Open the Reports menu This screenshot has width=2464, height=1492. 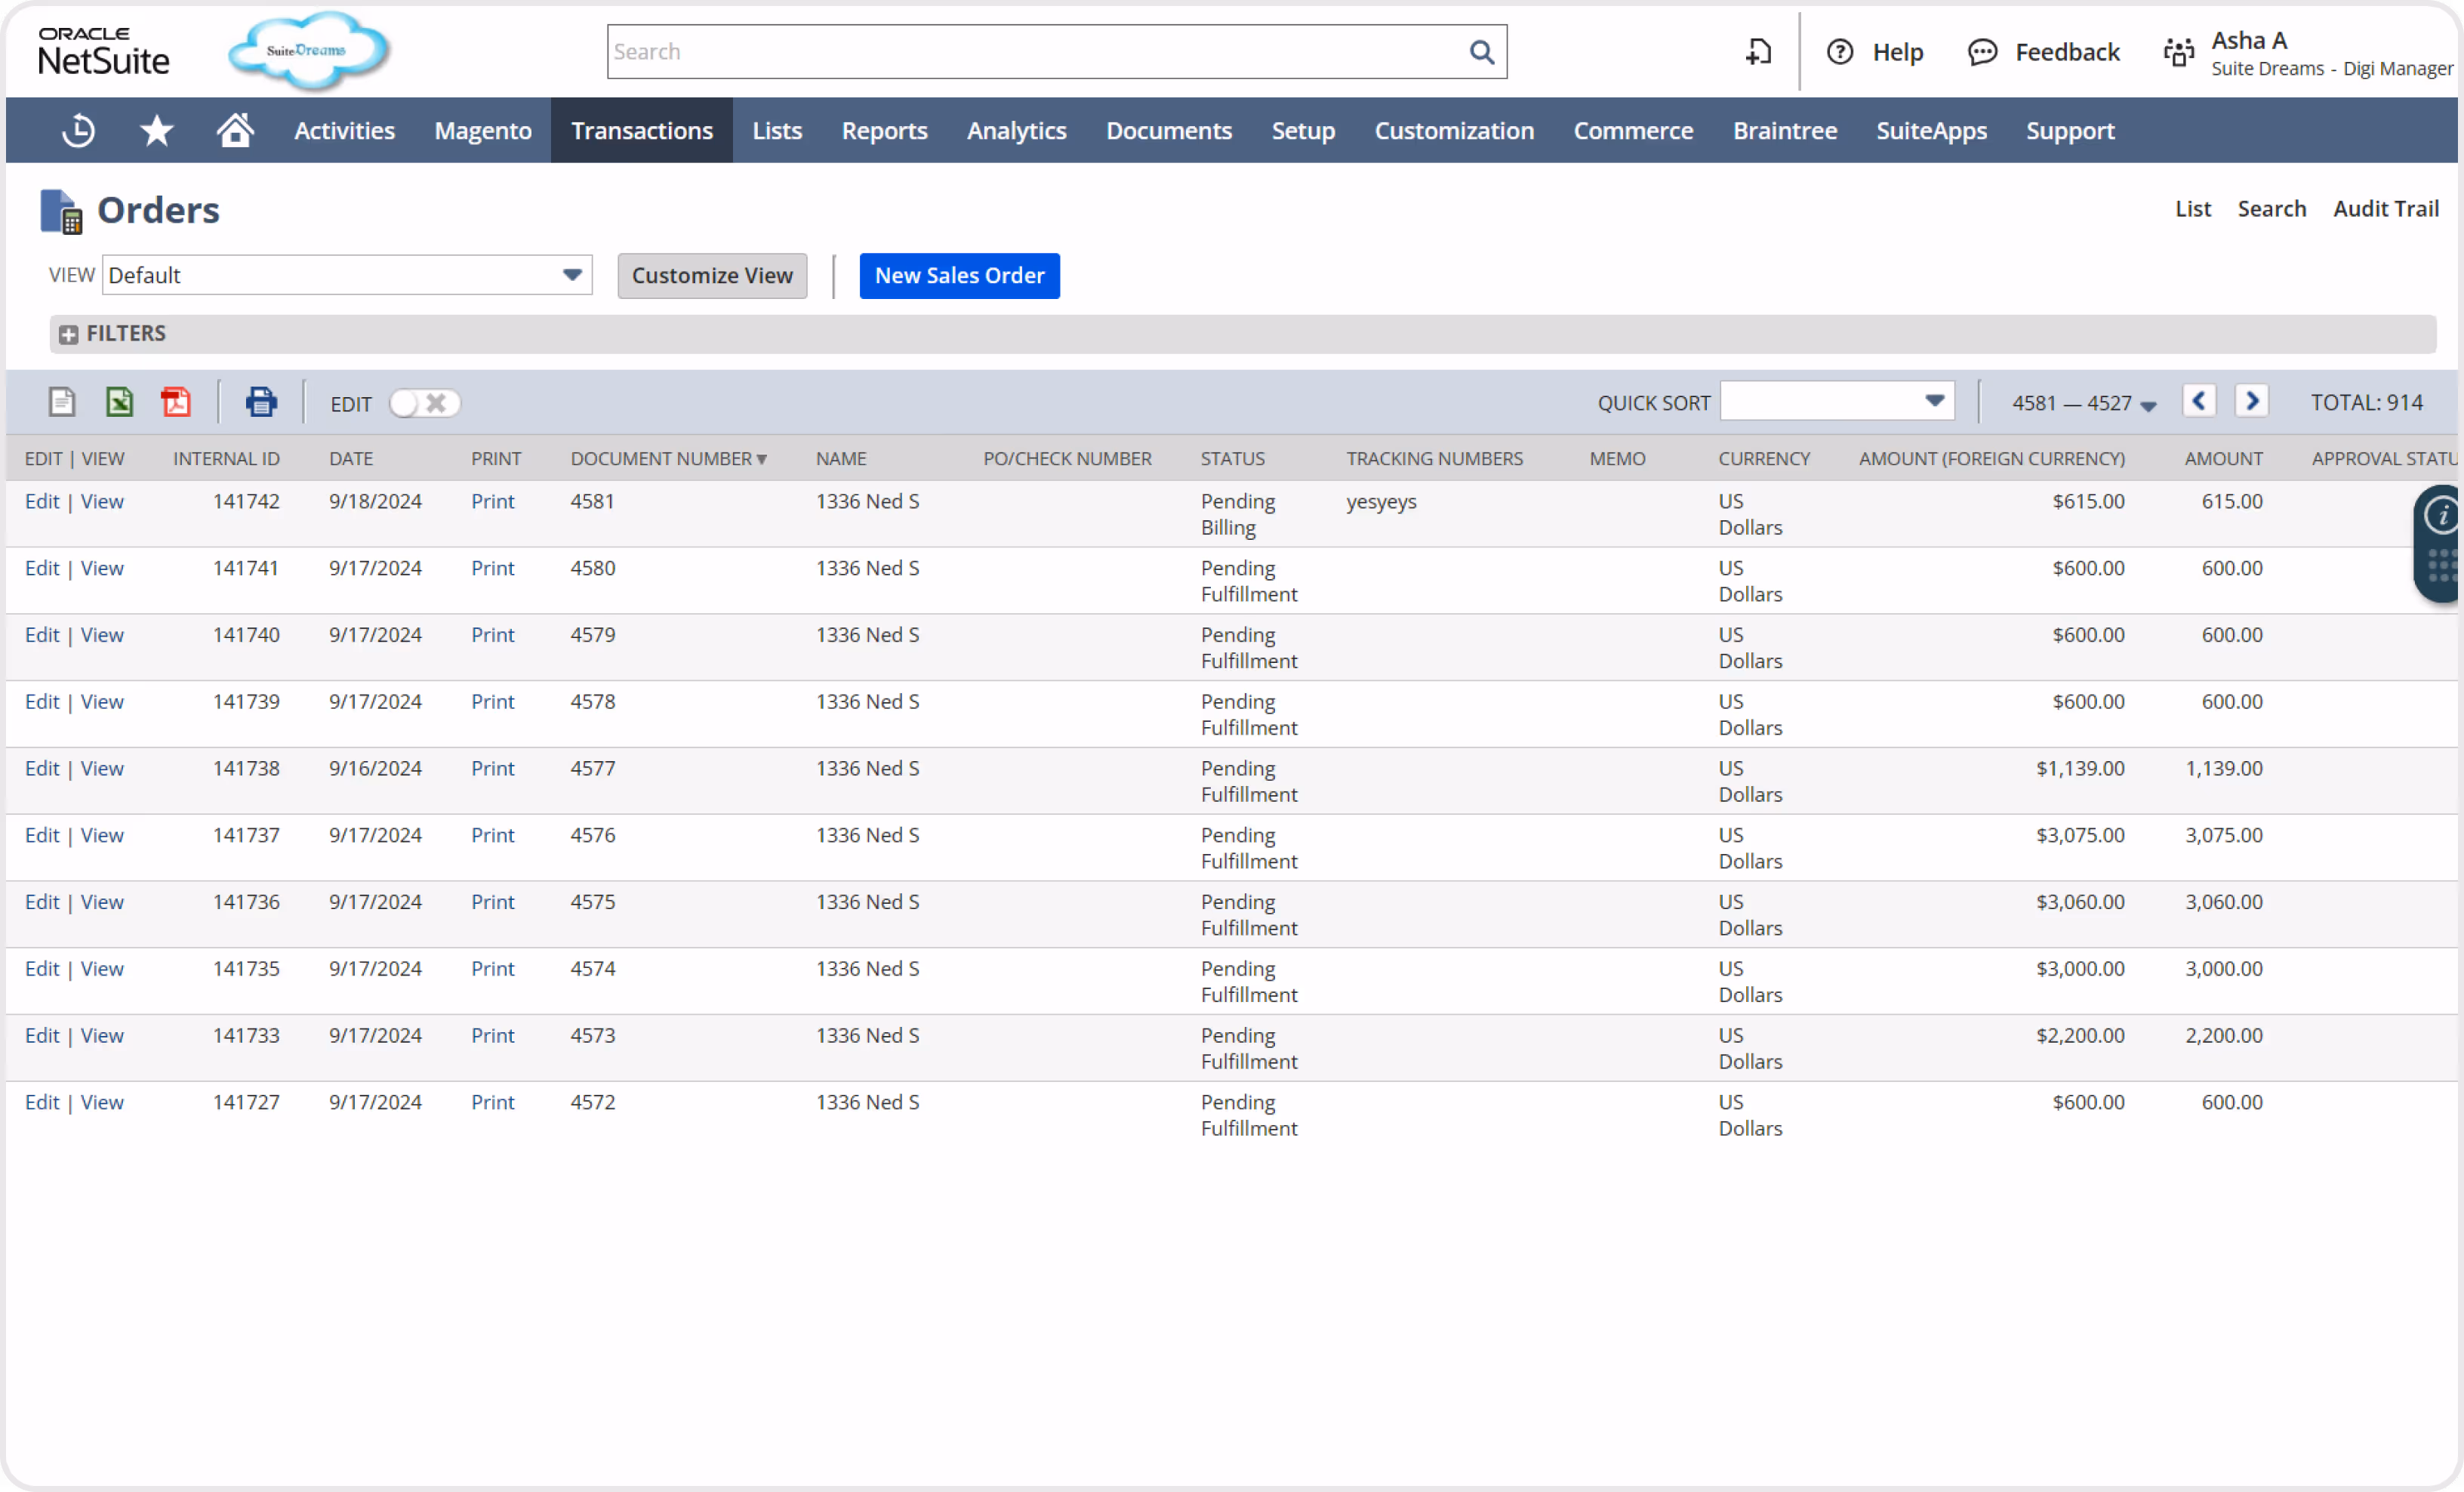[x=884, y=131]
